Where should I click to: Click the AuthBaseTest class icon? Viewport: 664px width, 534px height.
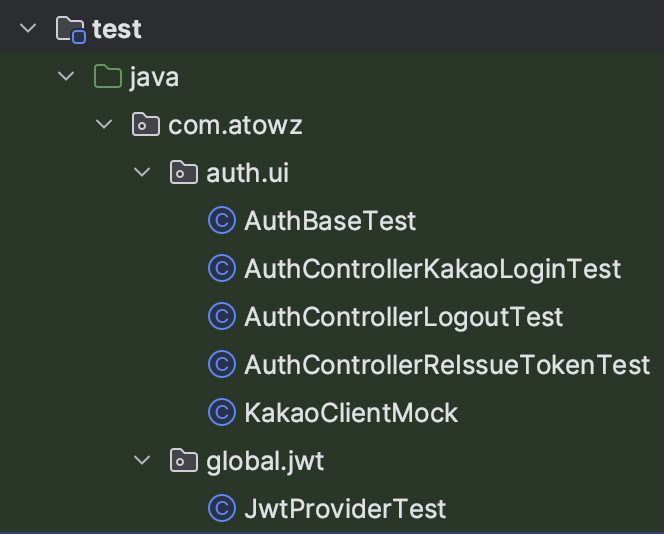(222, 220)
